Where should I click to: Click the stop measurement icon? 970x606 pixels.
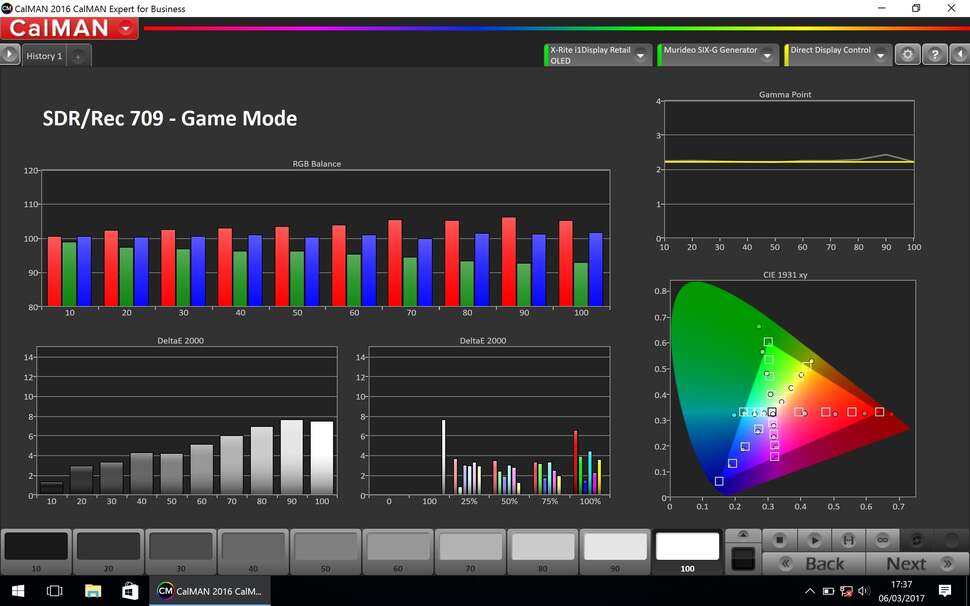point(779,539)
